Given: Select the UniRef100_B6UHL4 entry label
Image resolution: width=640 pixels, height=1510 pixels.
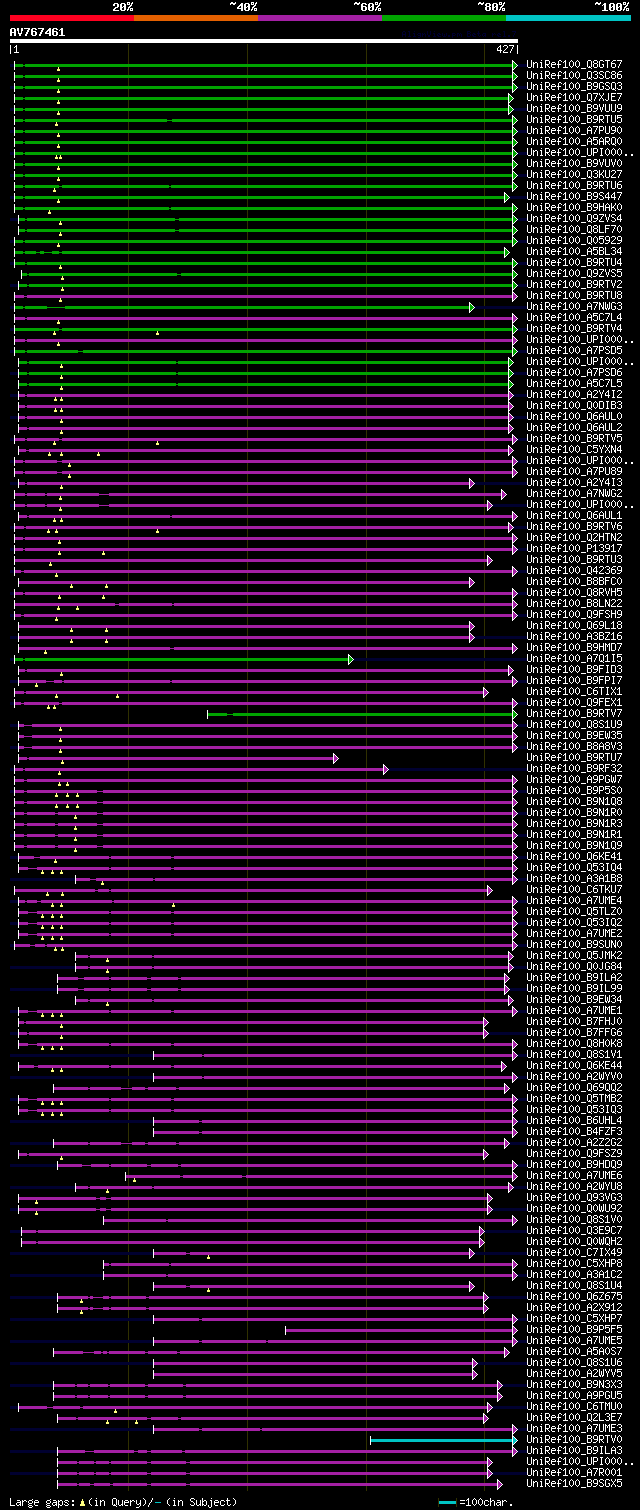Looking at the screenshot, I should click(x=574, y=1120).
